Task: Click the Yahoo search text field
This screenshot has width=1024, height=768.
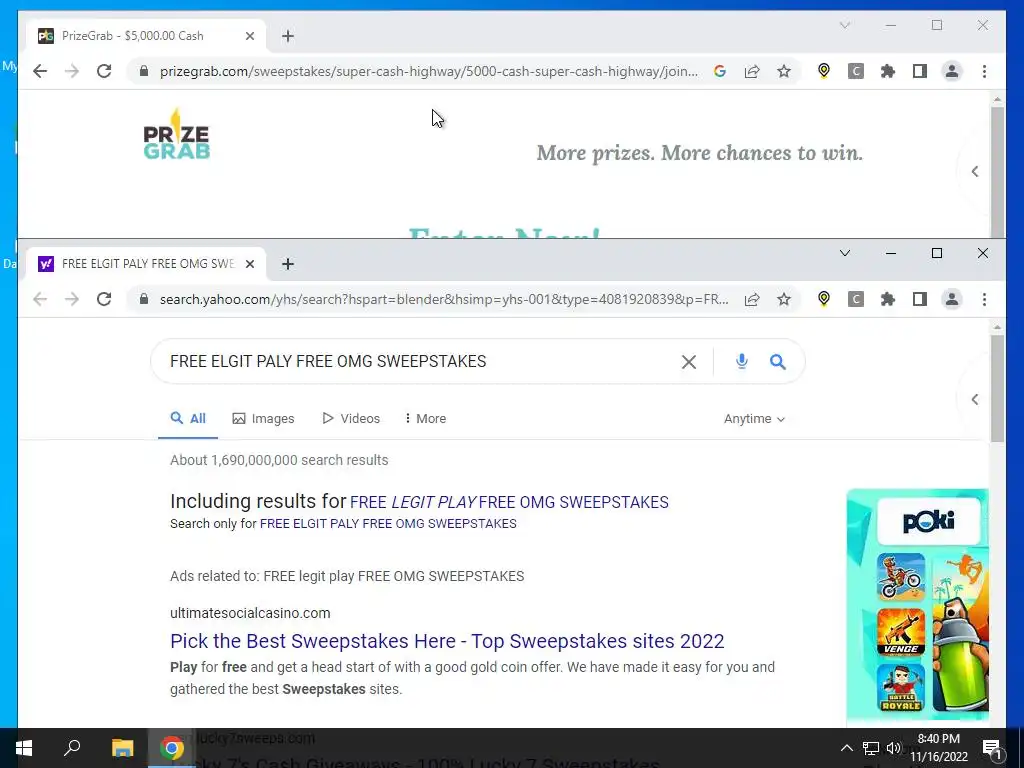Action: click(418, 361)
